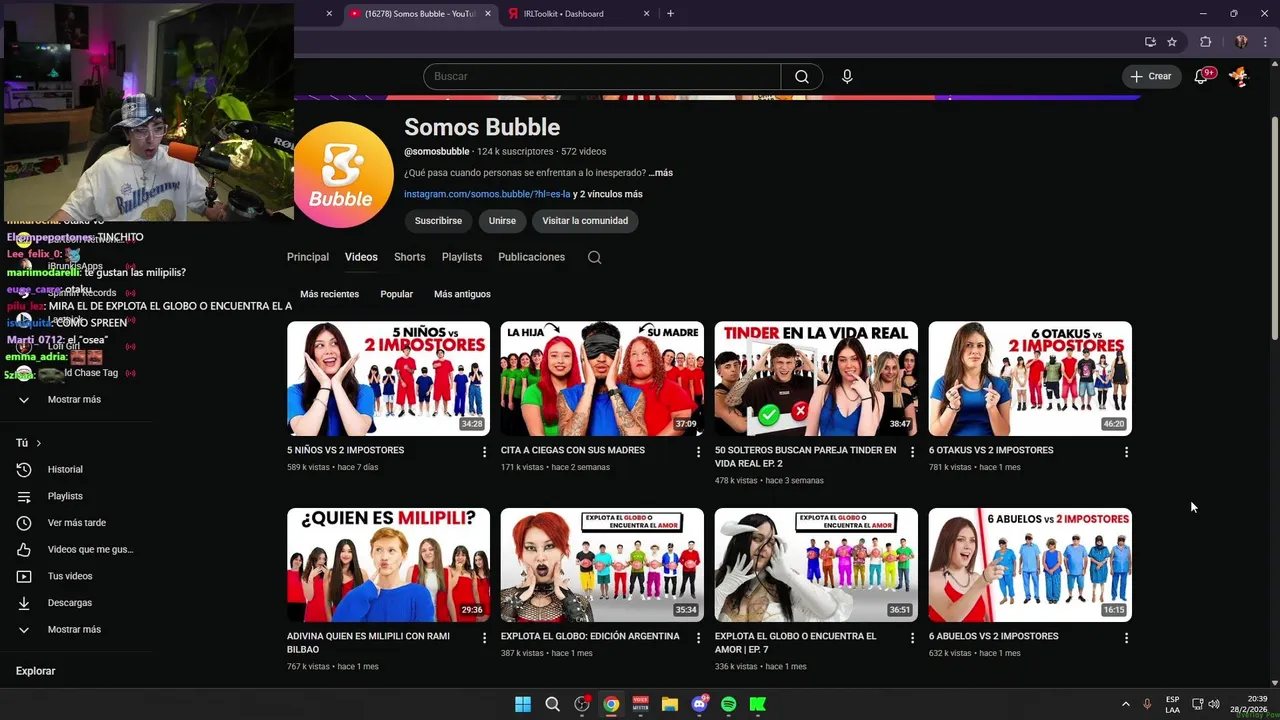Click the 6 OTAKUS VS 2 IMPOSTORES title
Image resolution: width=1280 pixels, height=720 pixels.
click(991, 450)
